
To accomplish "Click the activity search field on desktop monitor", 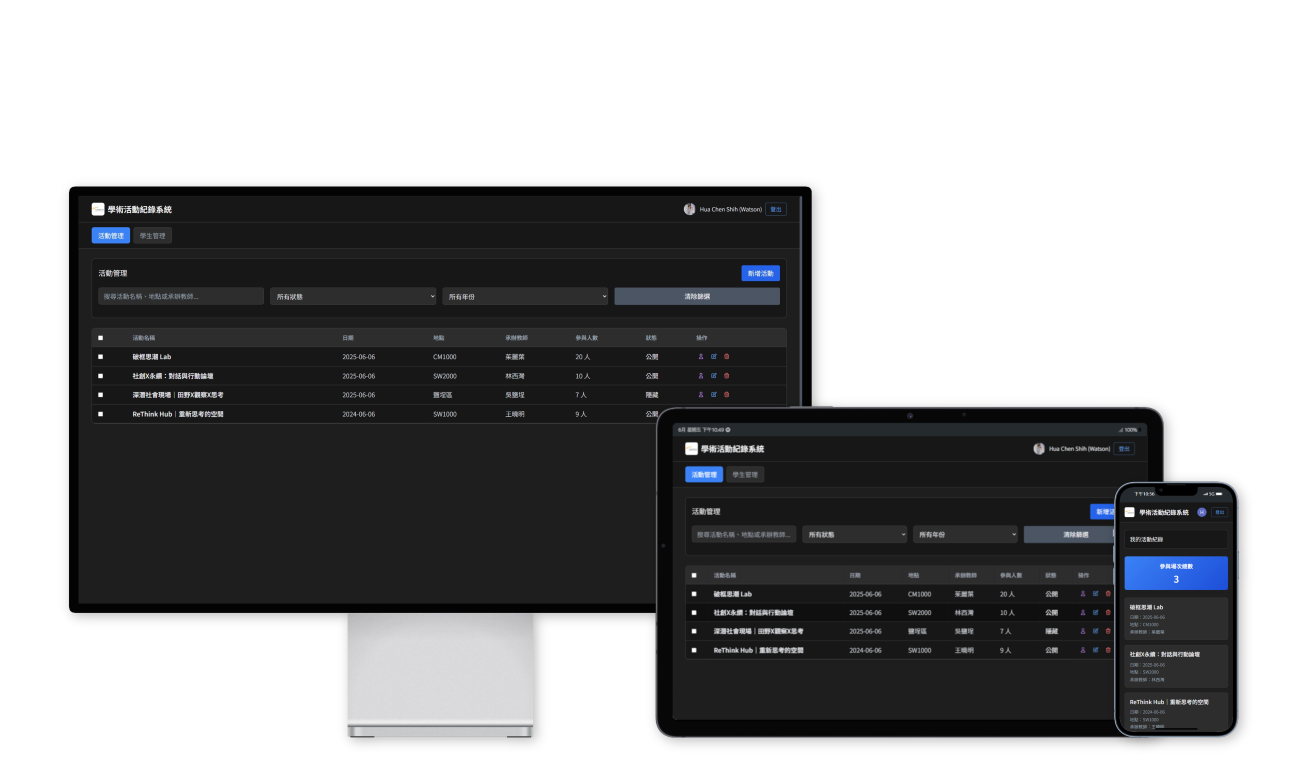I will [x=181, y=297].
